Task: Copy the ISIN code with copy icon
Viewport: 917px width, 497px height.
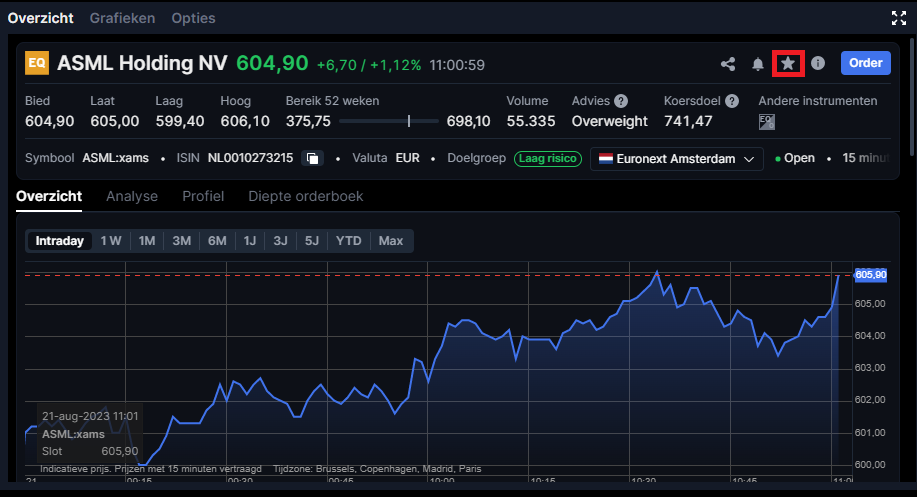Action: [x=313, y=159]
